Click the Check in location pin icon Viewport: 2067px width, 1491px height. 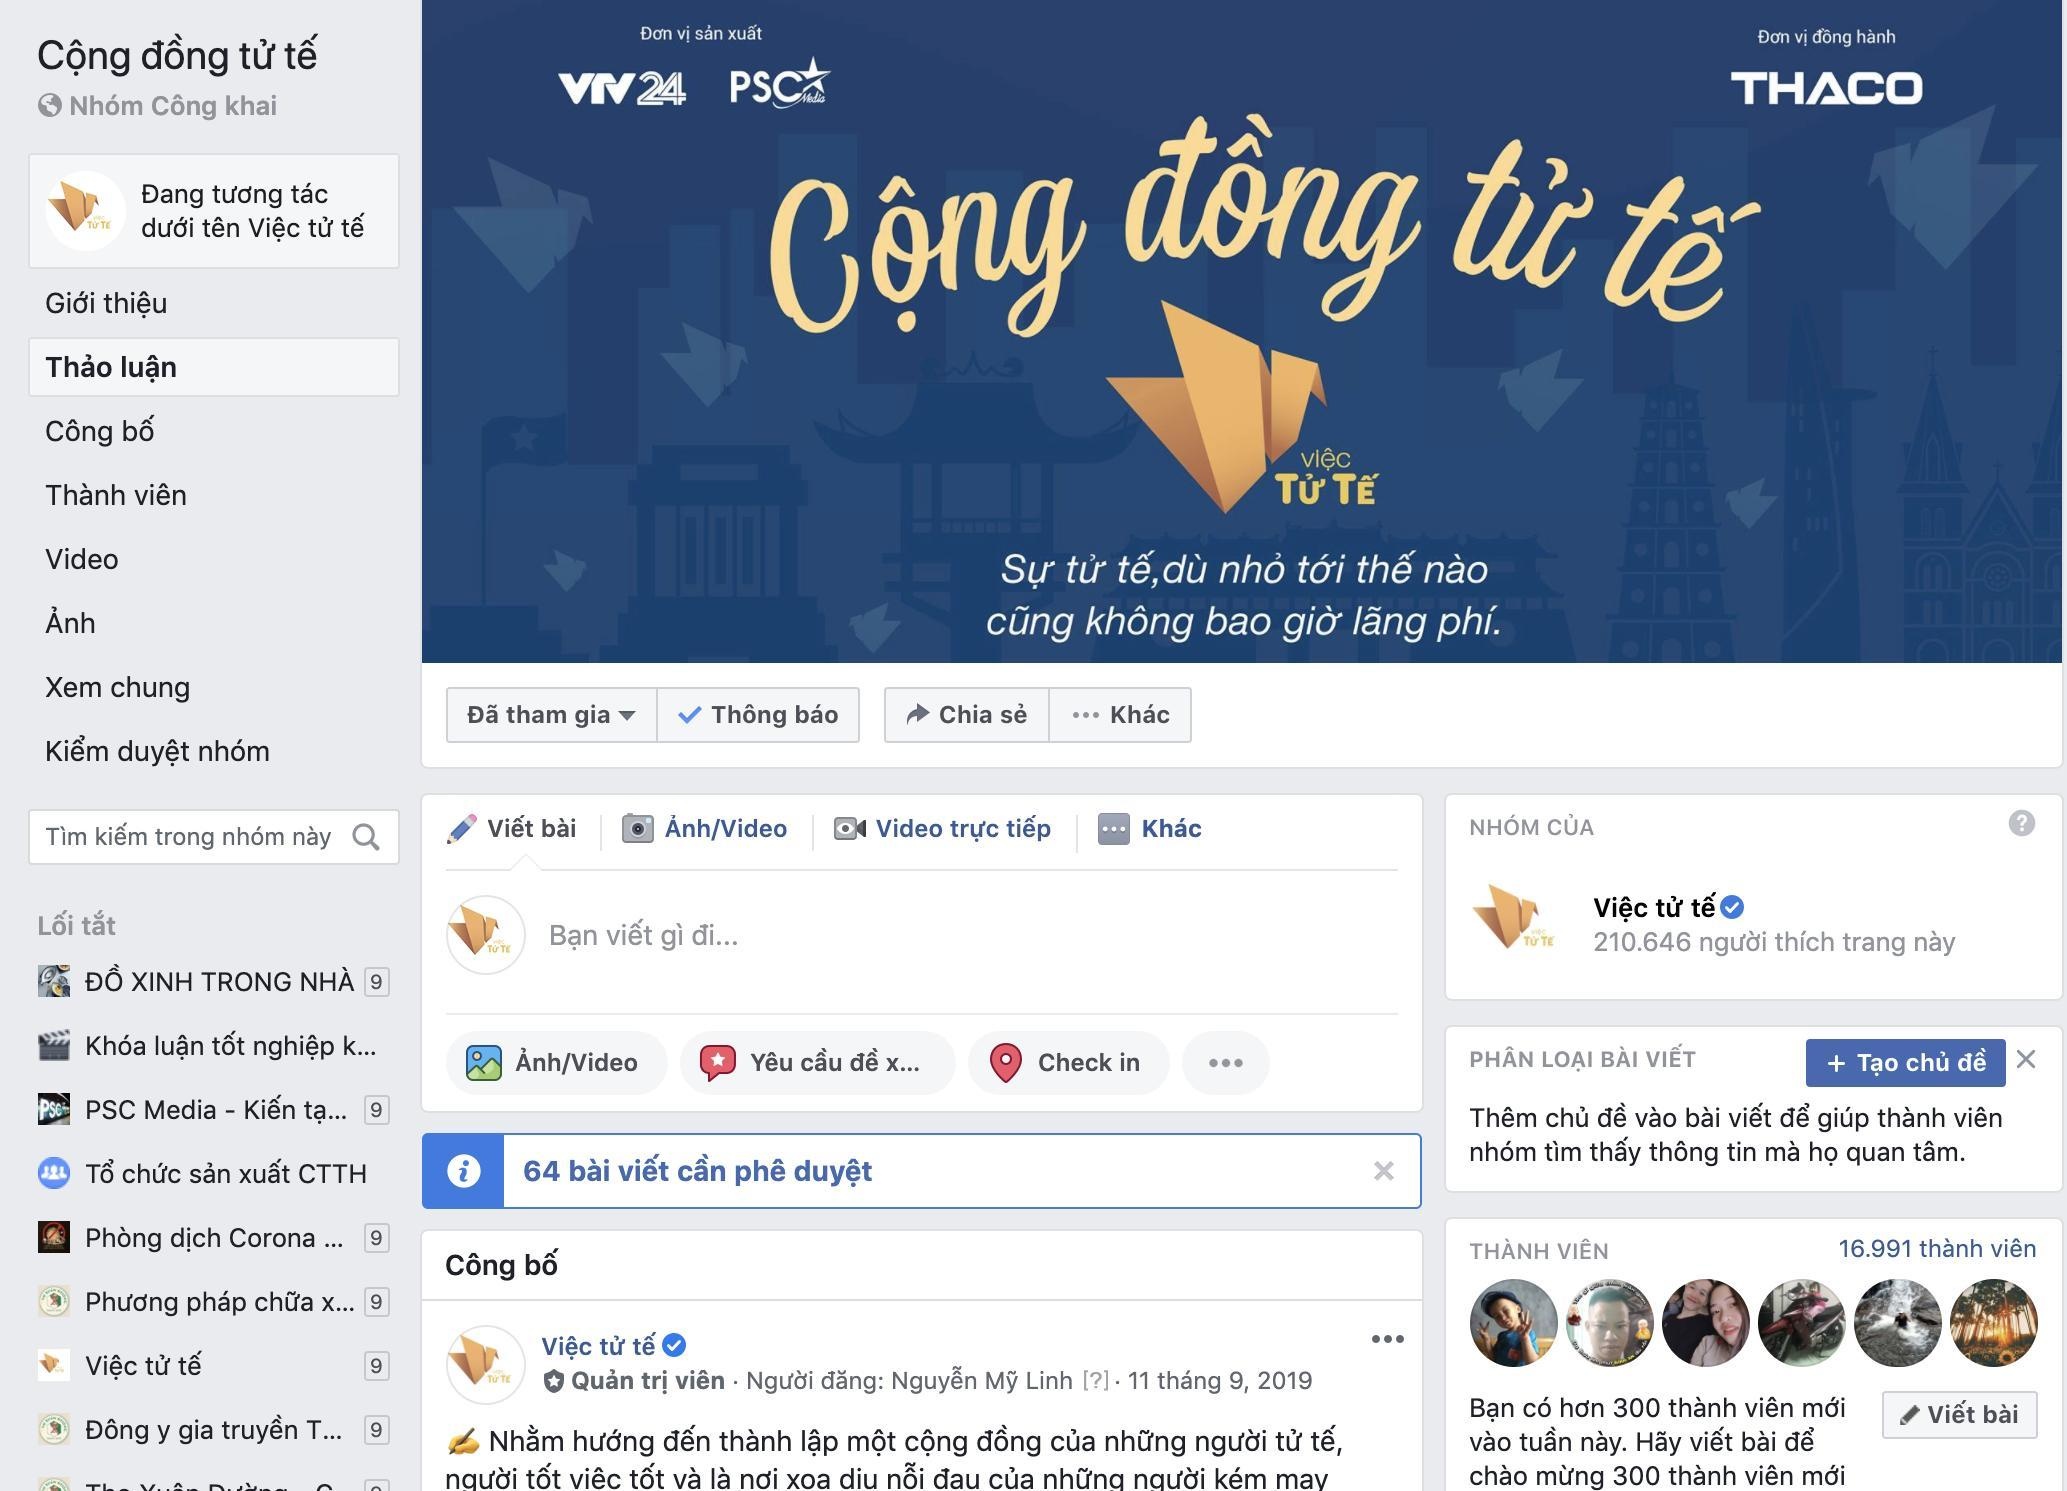pyautogui.click(x=1005, y=1062)
